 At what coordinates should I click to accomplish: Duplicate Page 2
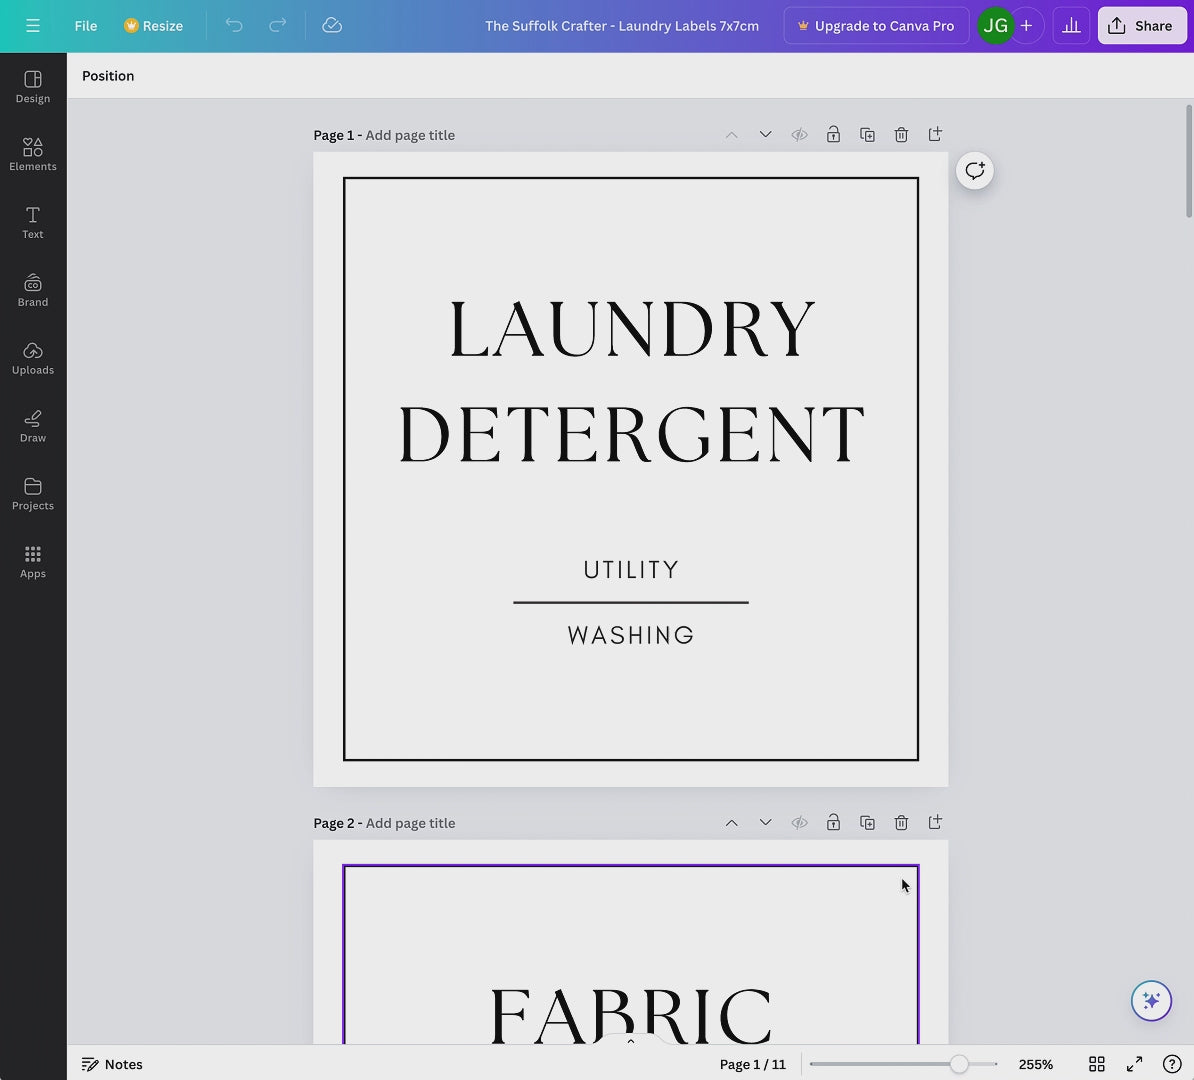[x=867, y=823]
